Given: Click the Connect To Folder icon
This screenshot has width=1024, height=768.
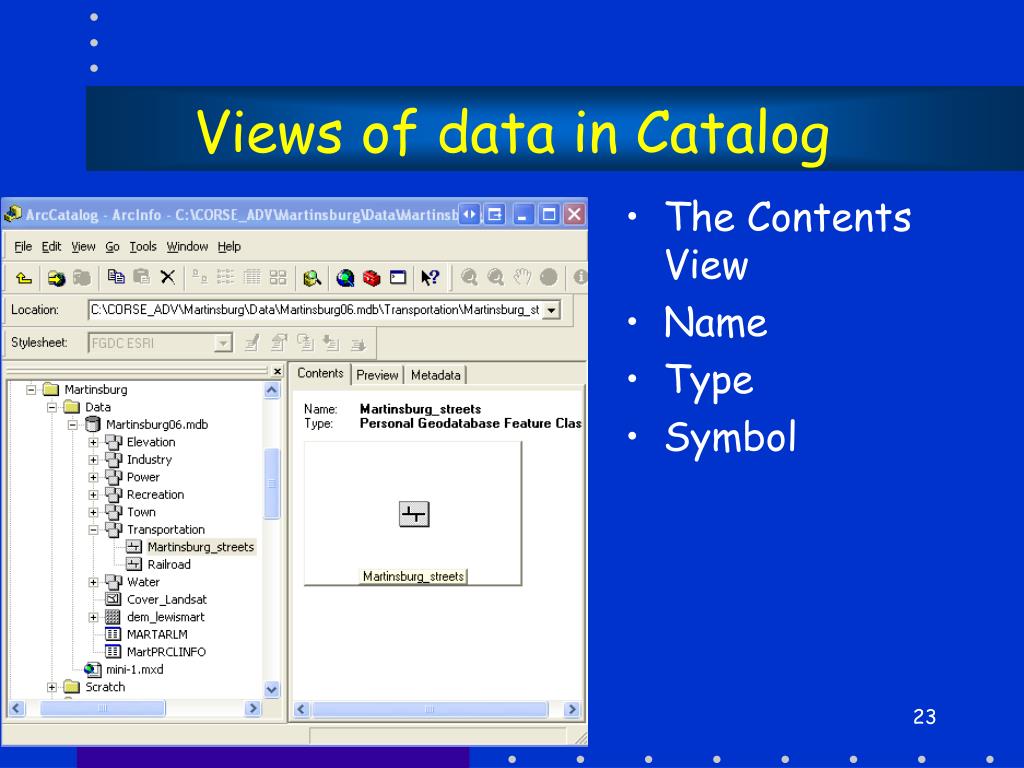Looking at the screenshot, I should [57, 278].
